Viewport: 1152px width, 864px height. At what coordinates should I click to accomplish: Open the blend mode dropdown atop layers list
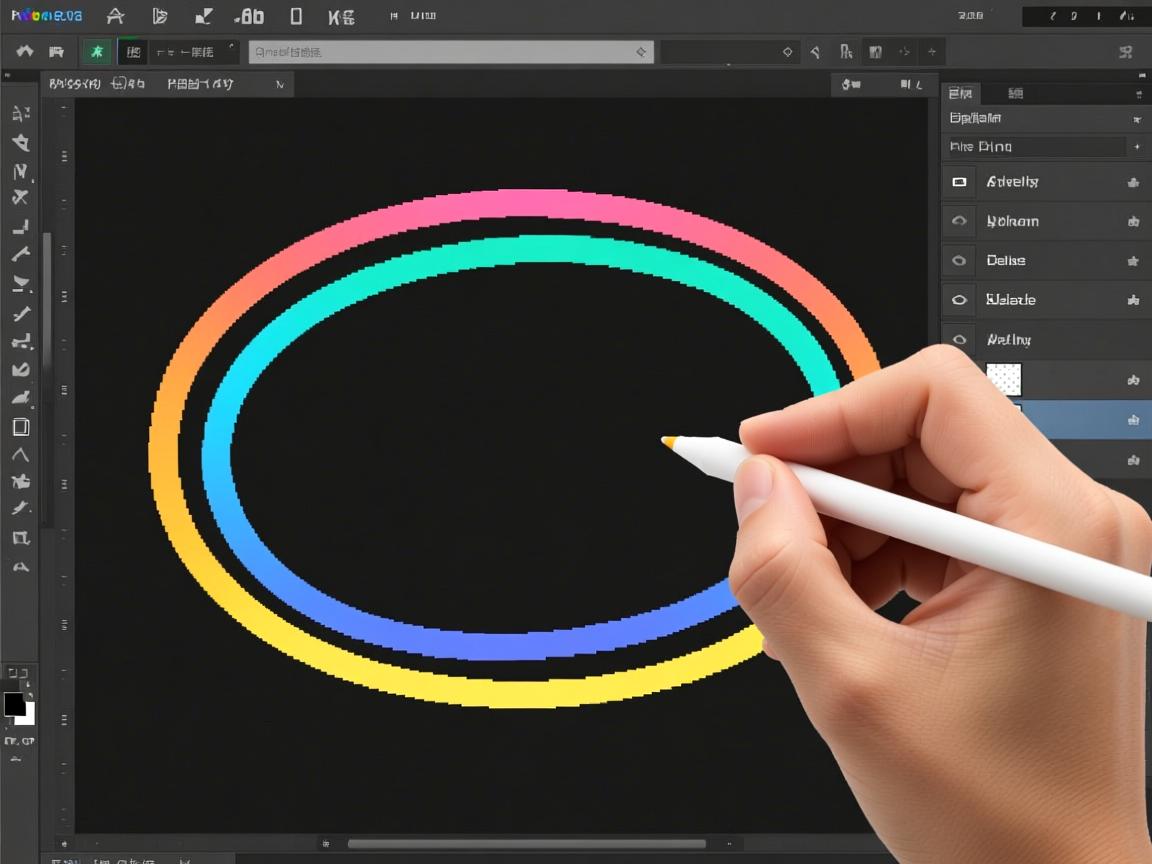1035,147
